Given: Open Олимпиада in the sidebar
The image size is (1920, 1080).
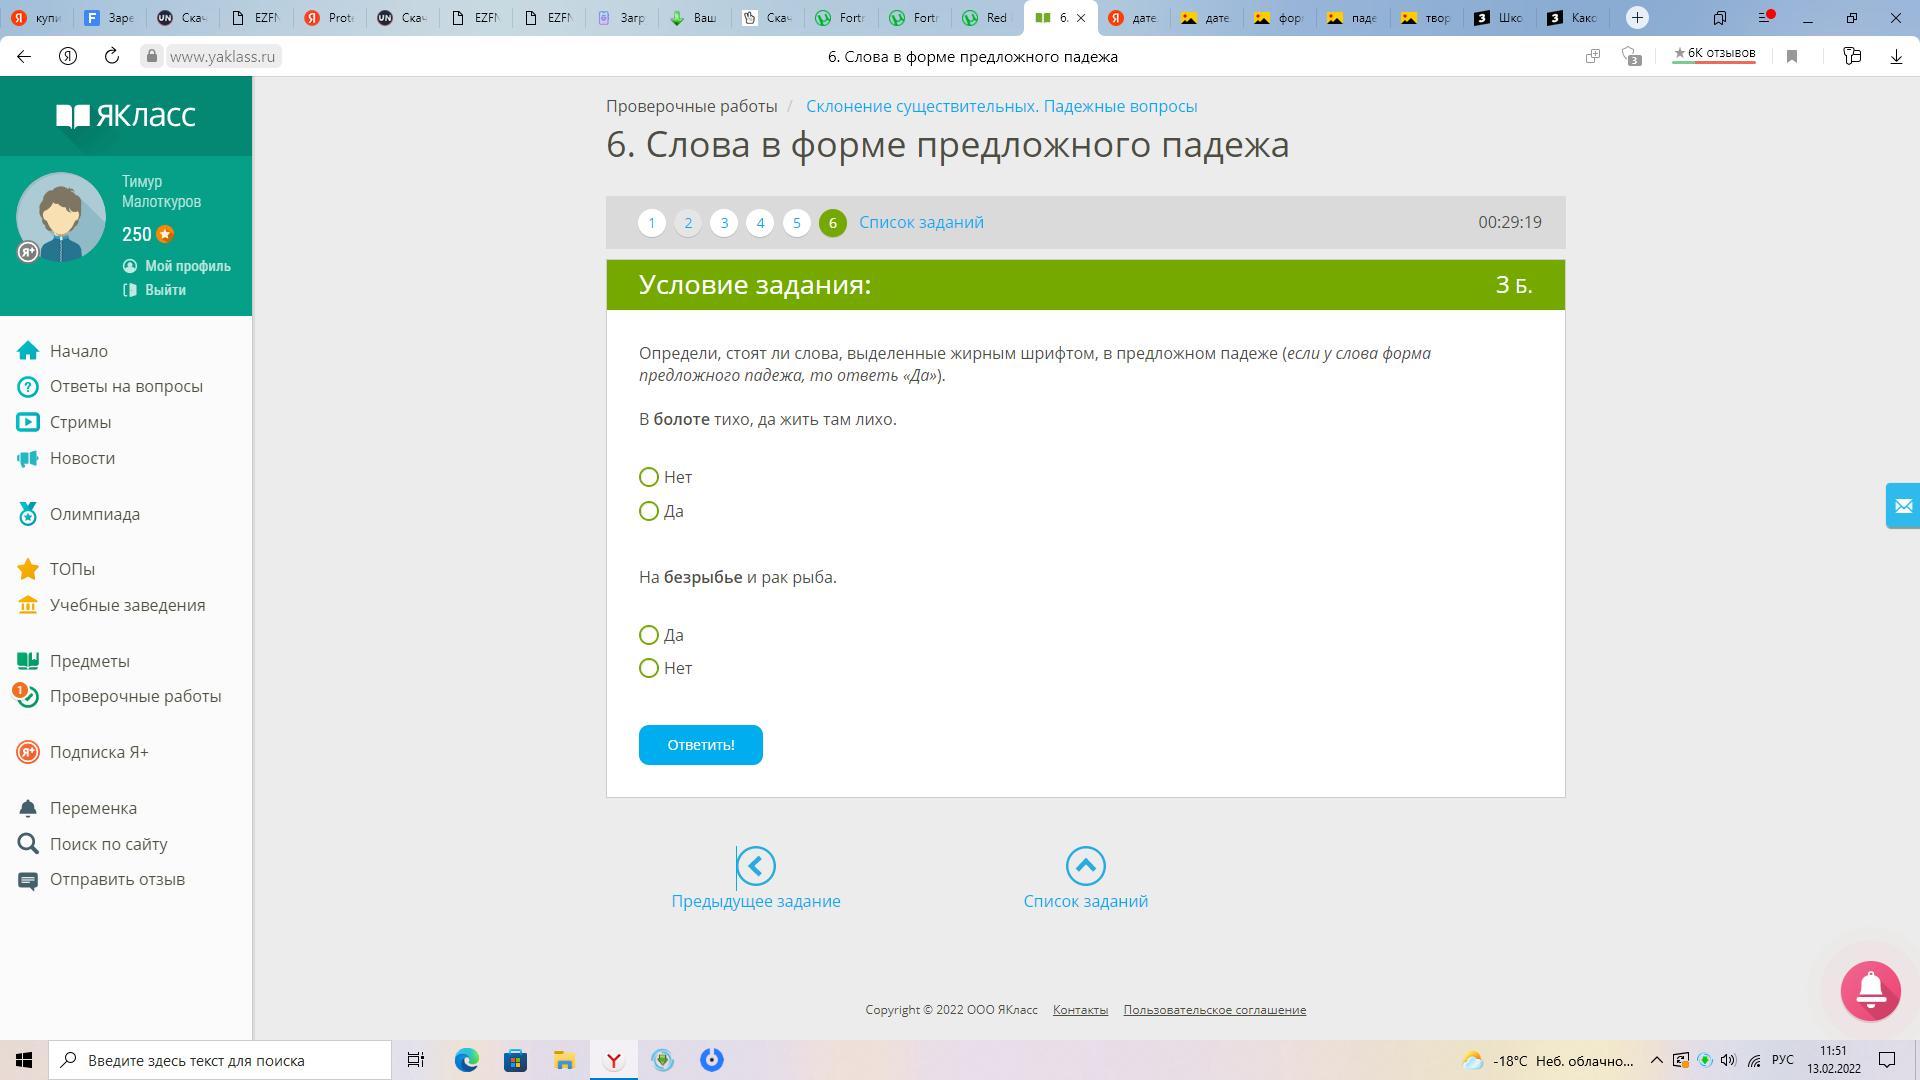Looking at the screenshot, I should 94,514.
